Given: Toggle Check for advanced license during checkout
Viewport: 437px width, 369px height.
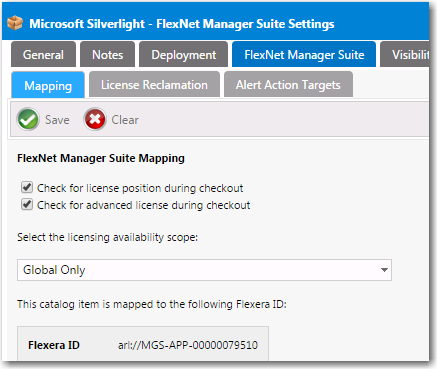Looking at the screenshot, I should click(27, 204).
